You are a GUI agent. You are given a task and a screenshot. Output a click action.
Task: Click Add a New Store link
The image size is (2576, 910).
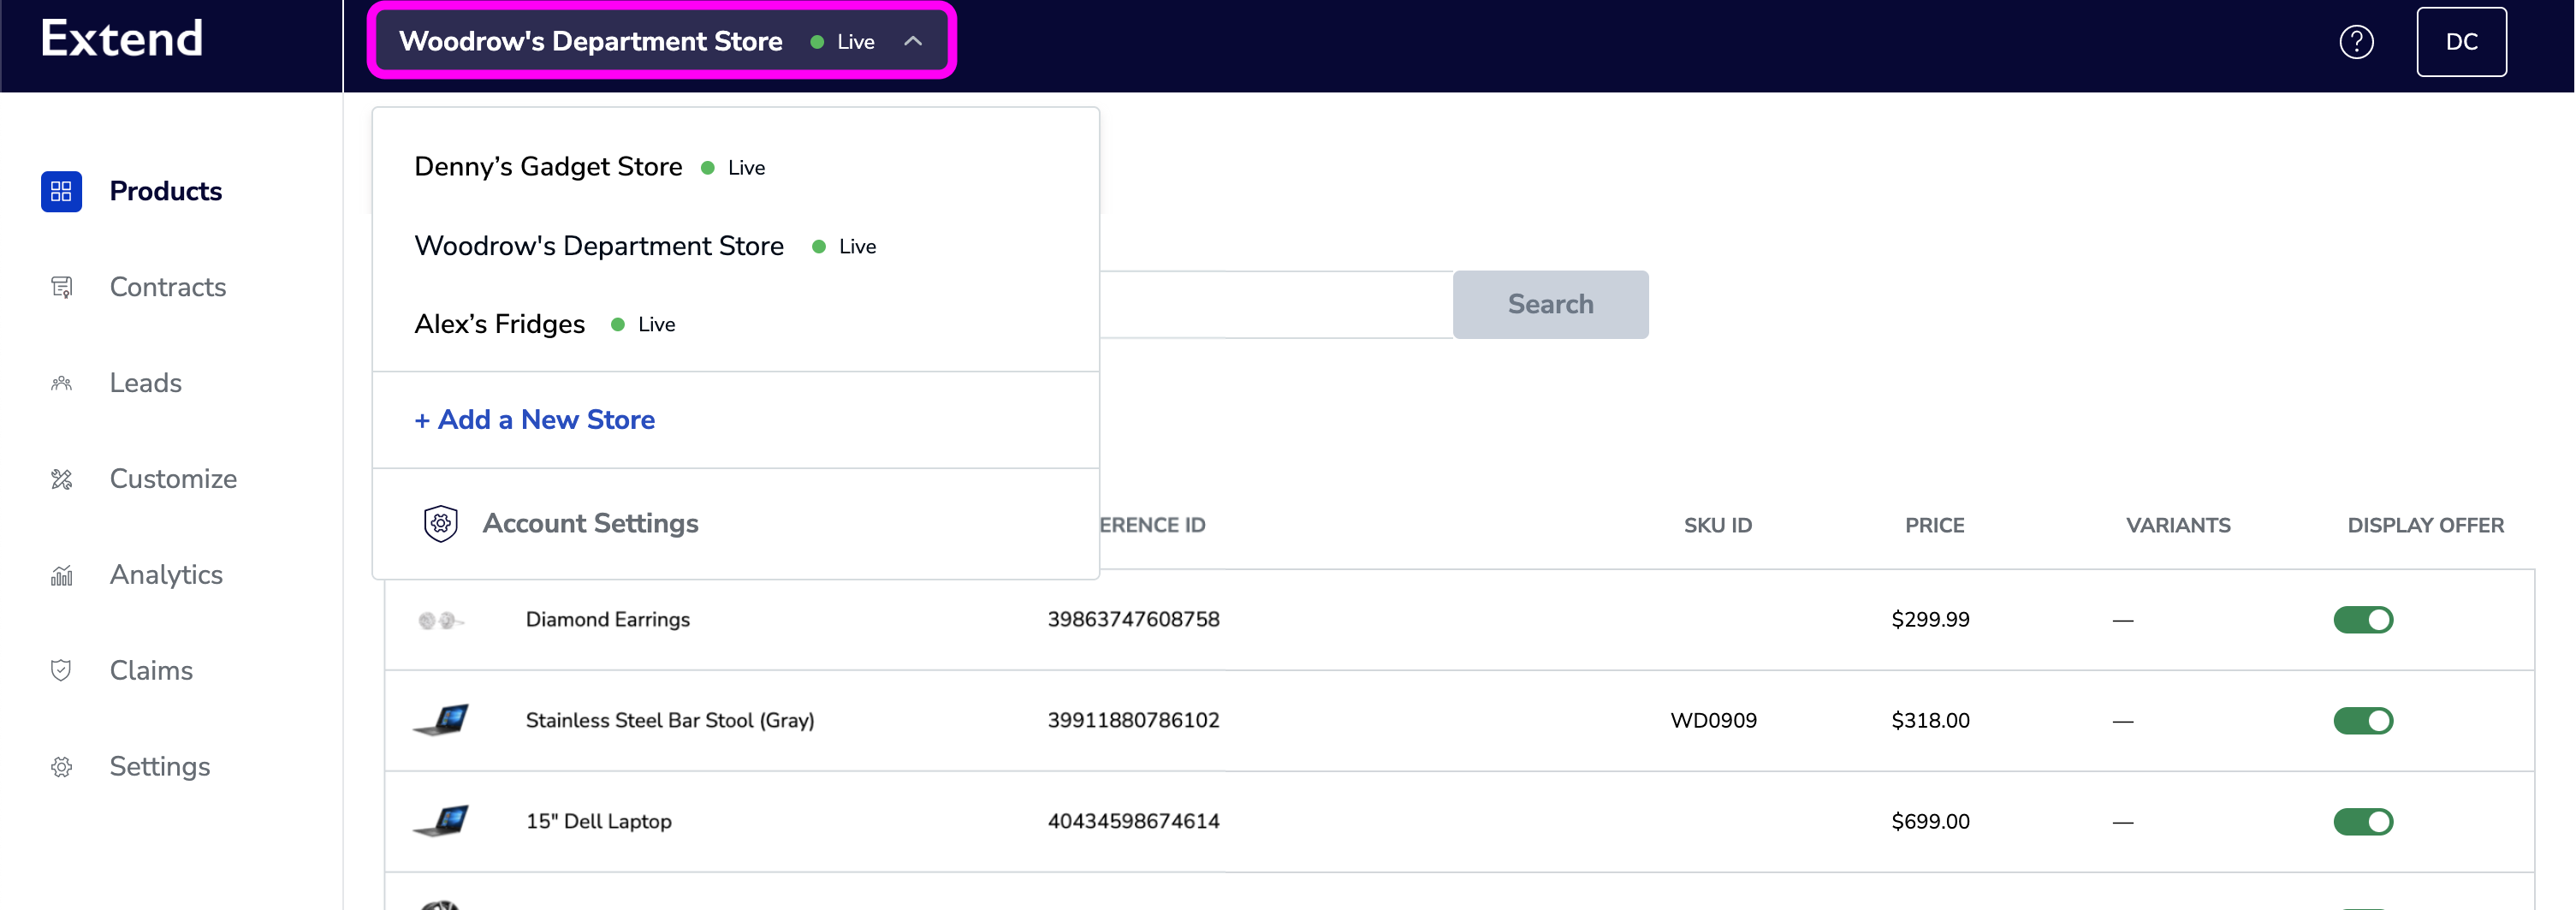(x=534, y=420)
